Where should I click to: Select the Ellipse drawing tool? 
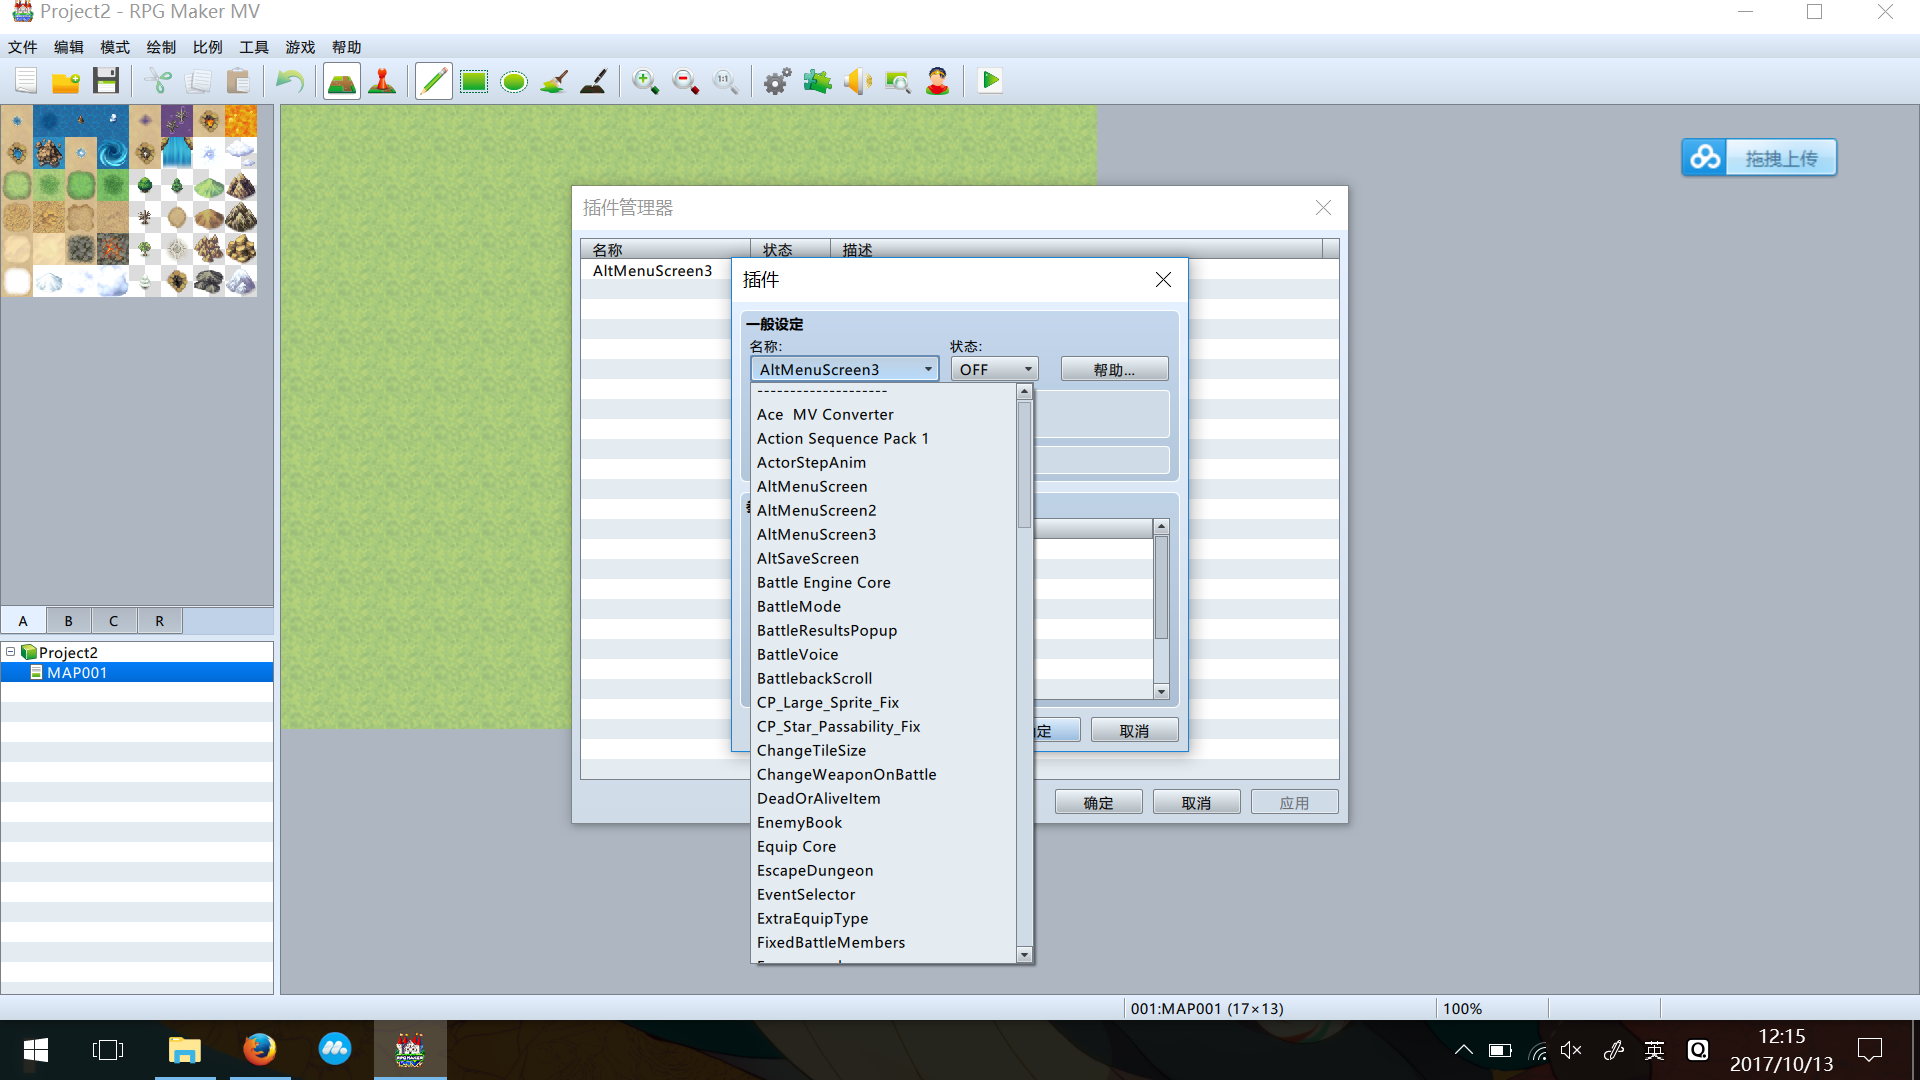point(514,81)
